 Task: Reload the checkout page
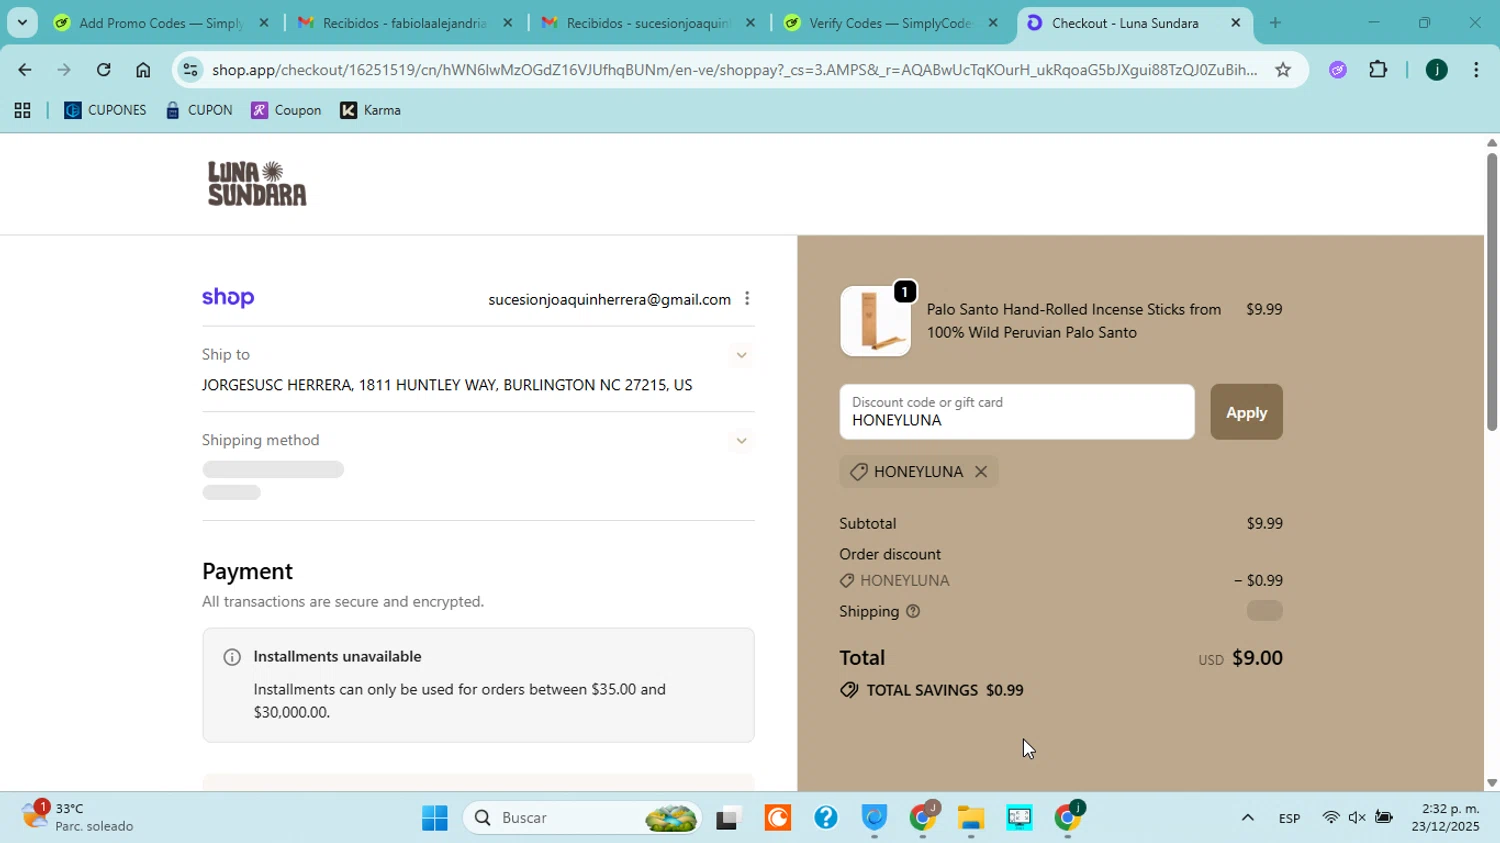click(x=104, y=70)
